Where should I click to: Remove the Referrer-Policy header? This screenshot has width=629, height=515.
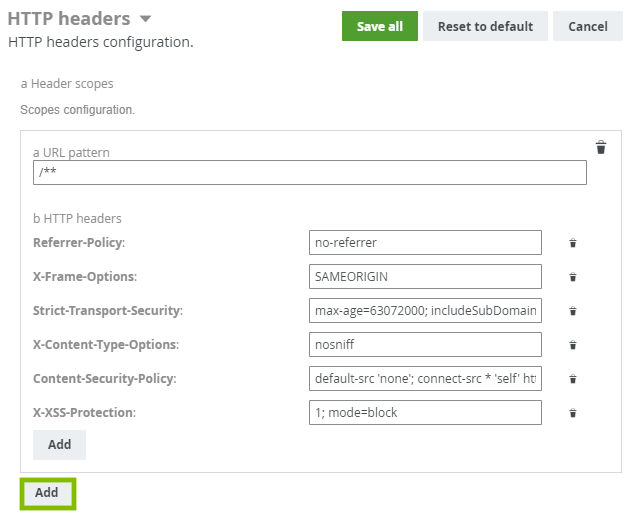pos(573,243)
